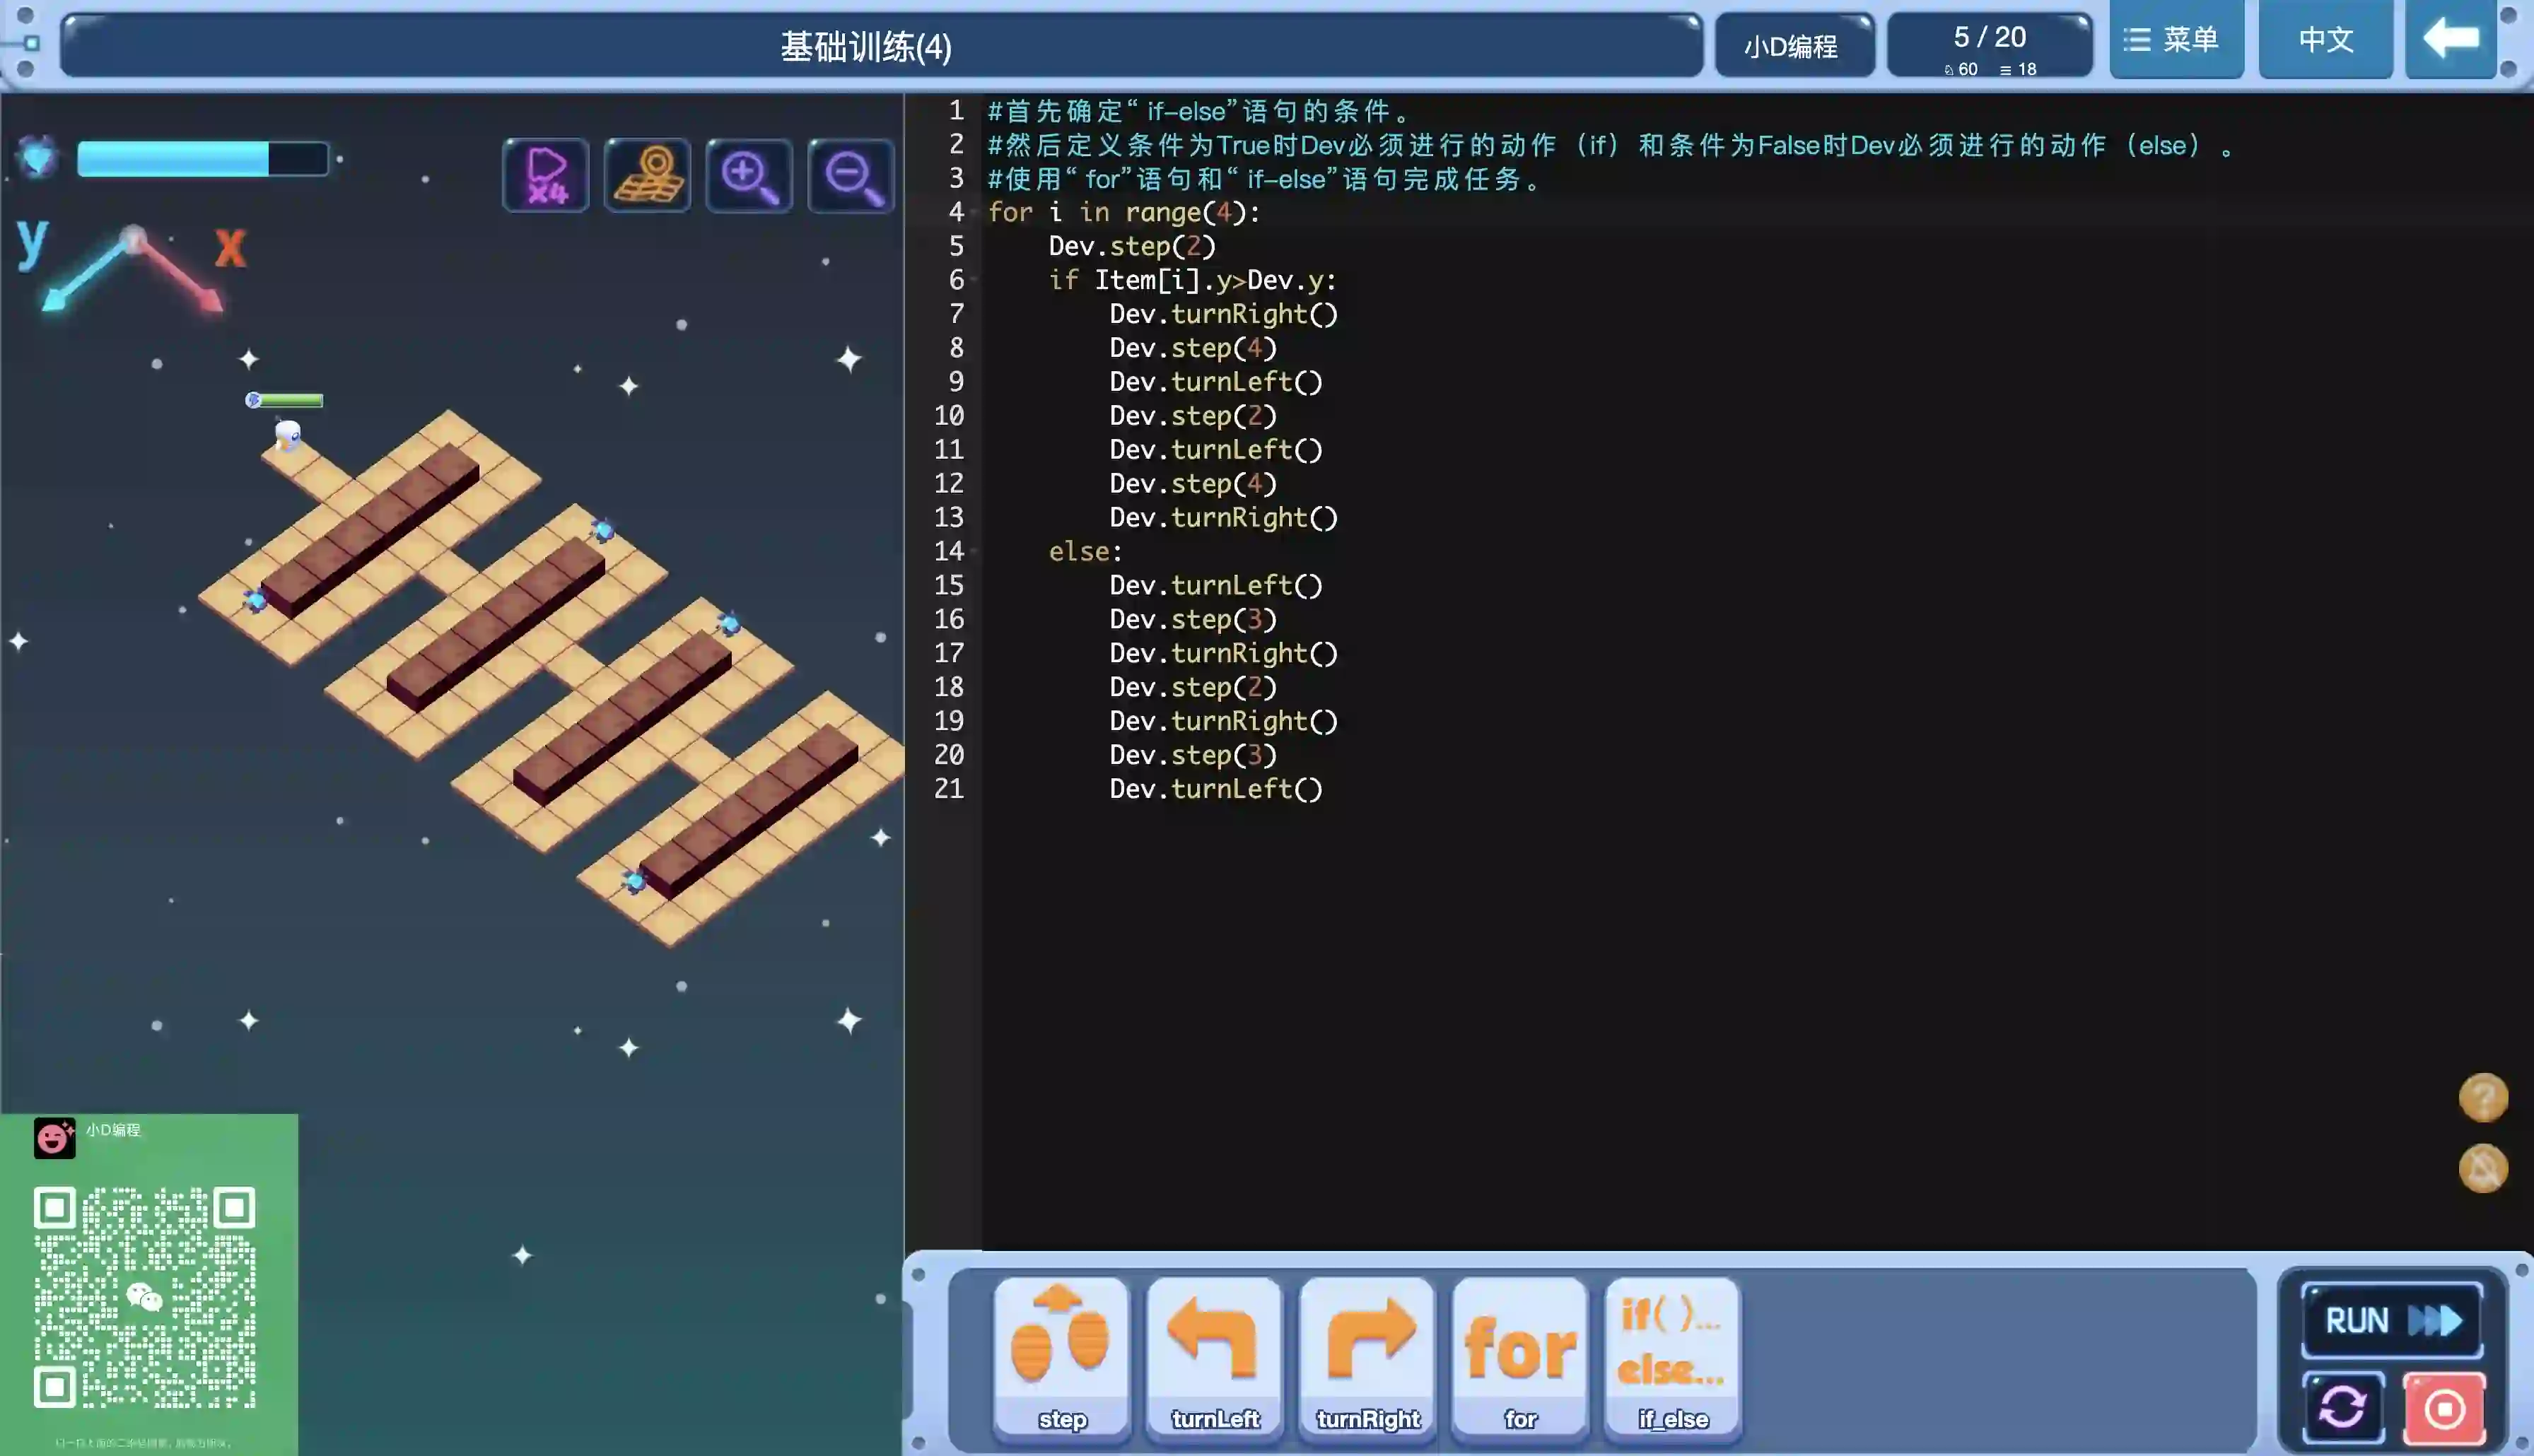Zoom in on the game map
The image size is (2534, 1456).
pyautogui.click(x=749, y=175)
